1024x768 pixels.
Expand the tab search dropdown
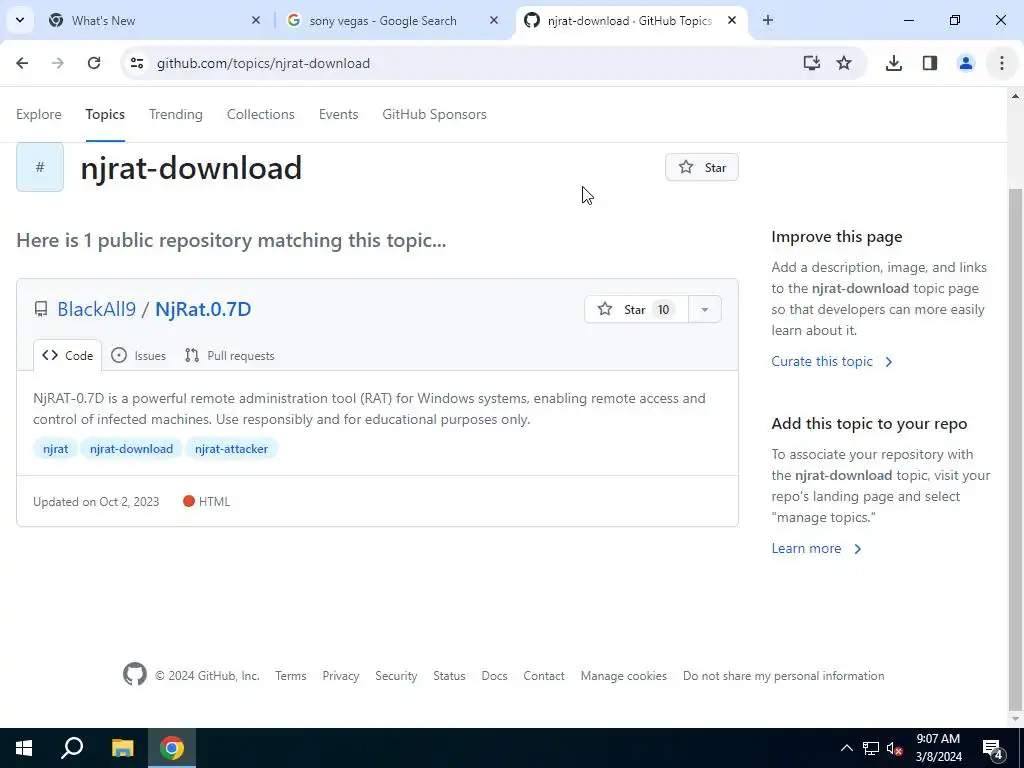[x=20, y=20]
